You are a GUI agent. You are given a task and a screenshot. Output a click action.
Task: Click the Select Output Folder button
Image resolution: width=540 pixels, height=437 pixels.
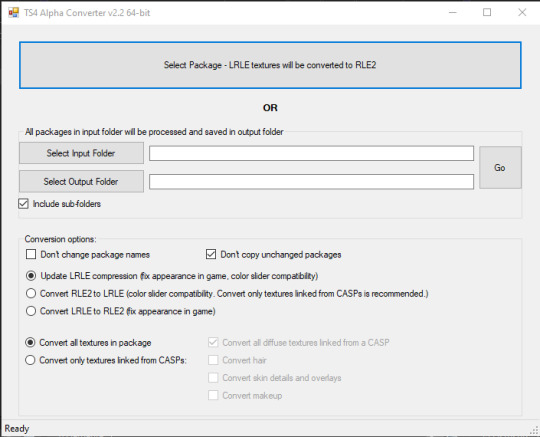pyautogui.click(x=81, y=181)
